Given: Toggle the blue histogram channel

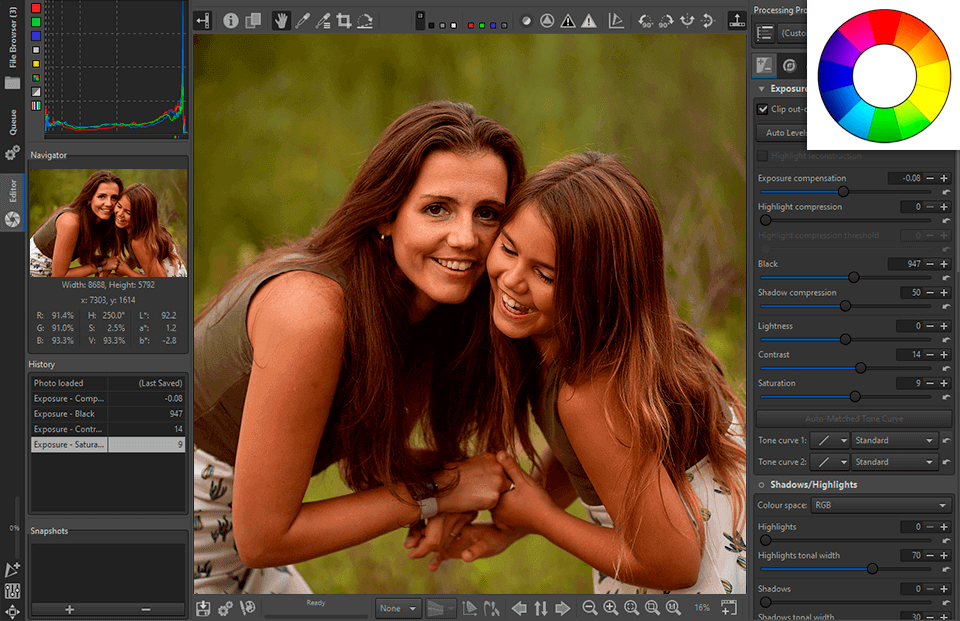Looking at the screenshot, I should [x=37, y=35].
